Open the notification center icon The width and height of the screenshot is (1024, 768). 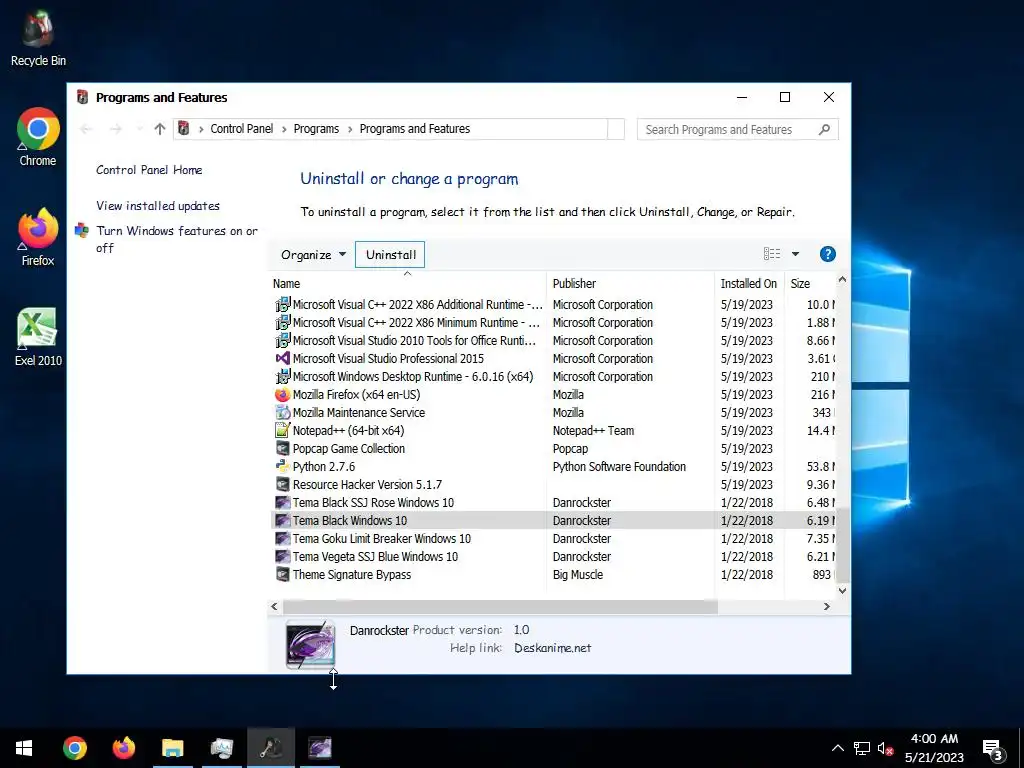(993, 749)
